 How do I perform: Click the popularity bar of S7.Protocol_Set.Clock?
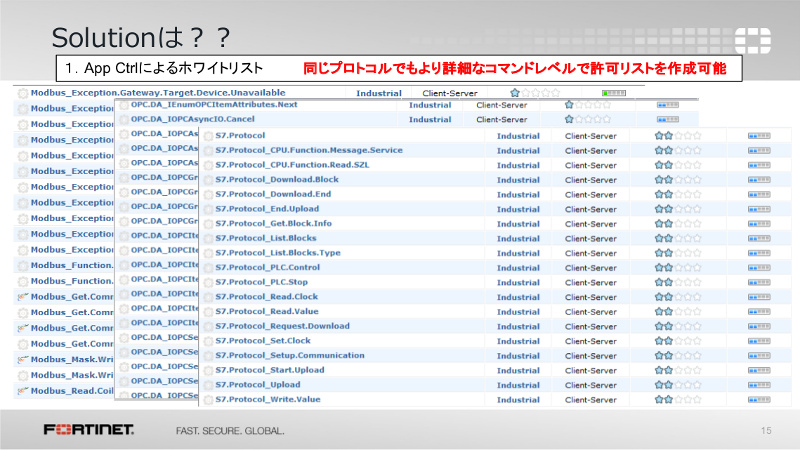click(759, 341)
